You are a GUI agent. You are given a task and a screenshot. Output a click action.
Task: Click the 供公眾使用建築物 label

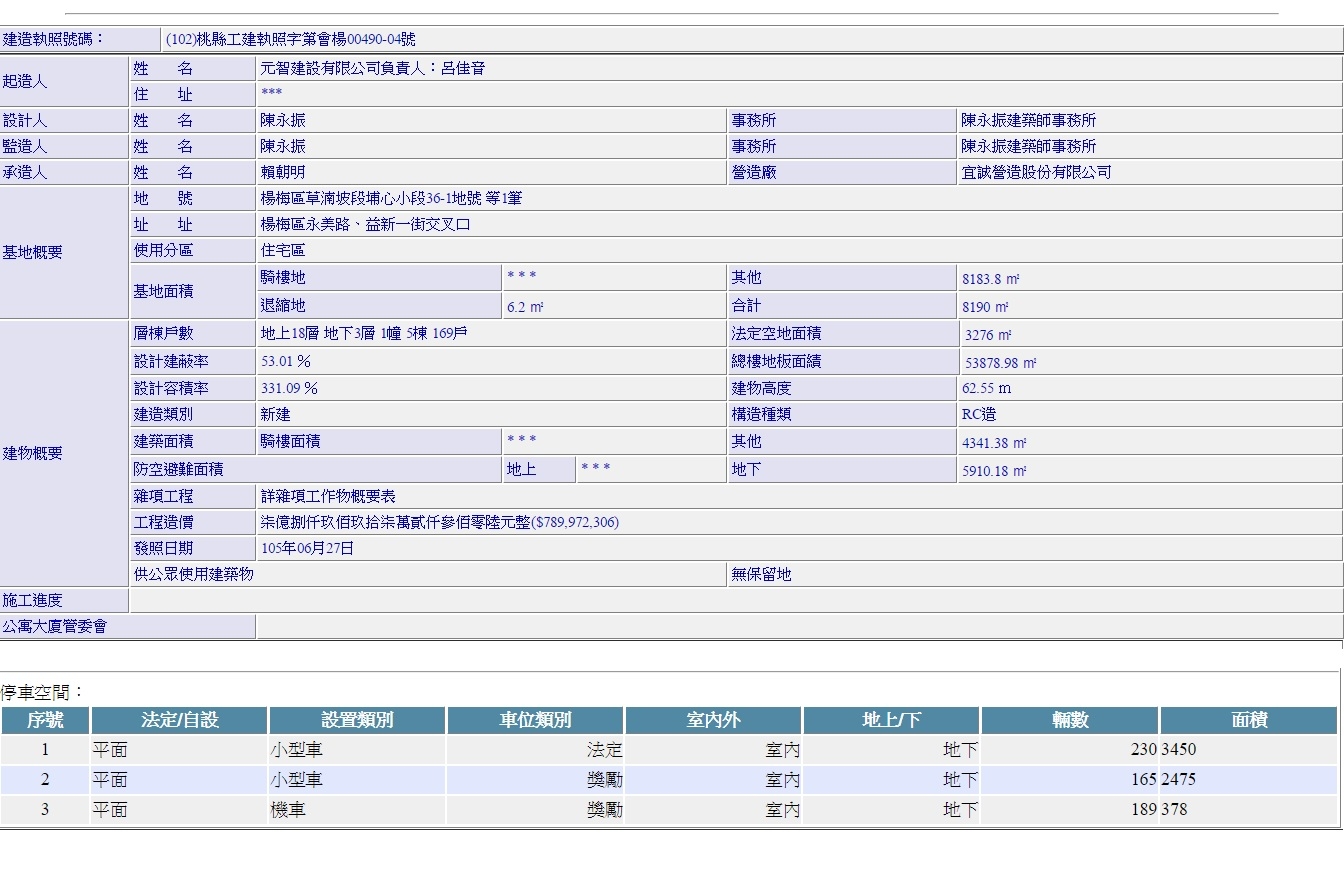pos(193,574)
